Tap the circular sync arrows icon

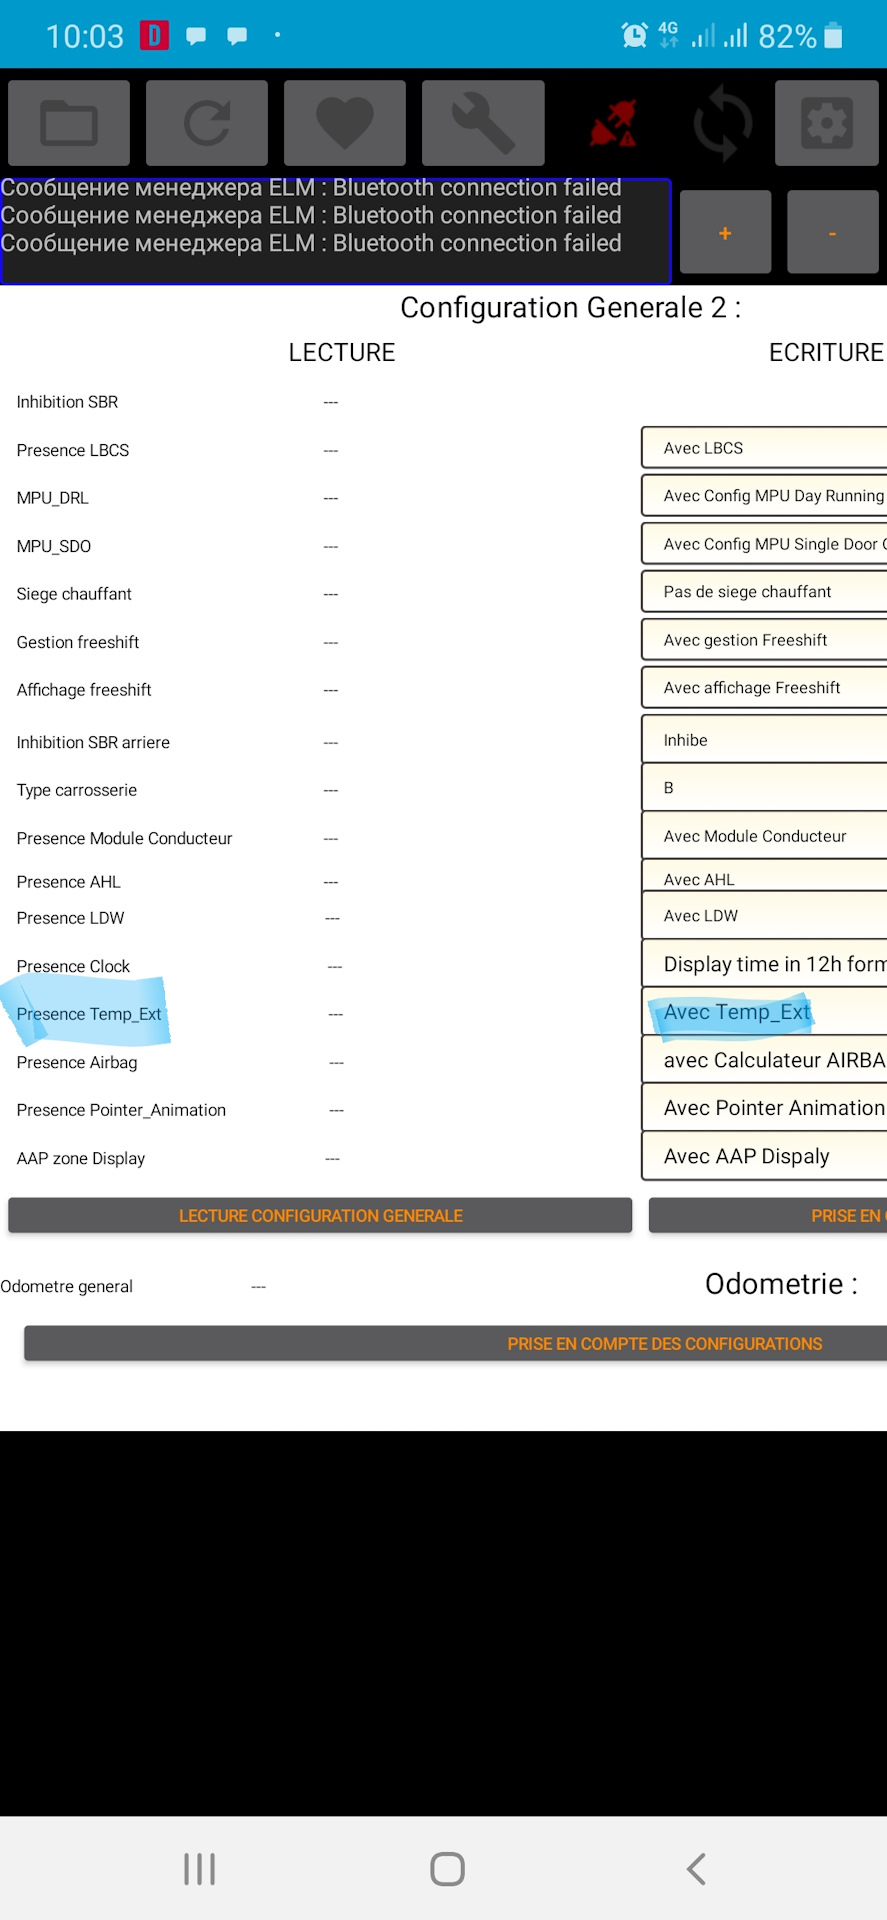723,124
